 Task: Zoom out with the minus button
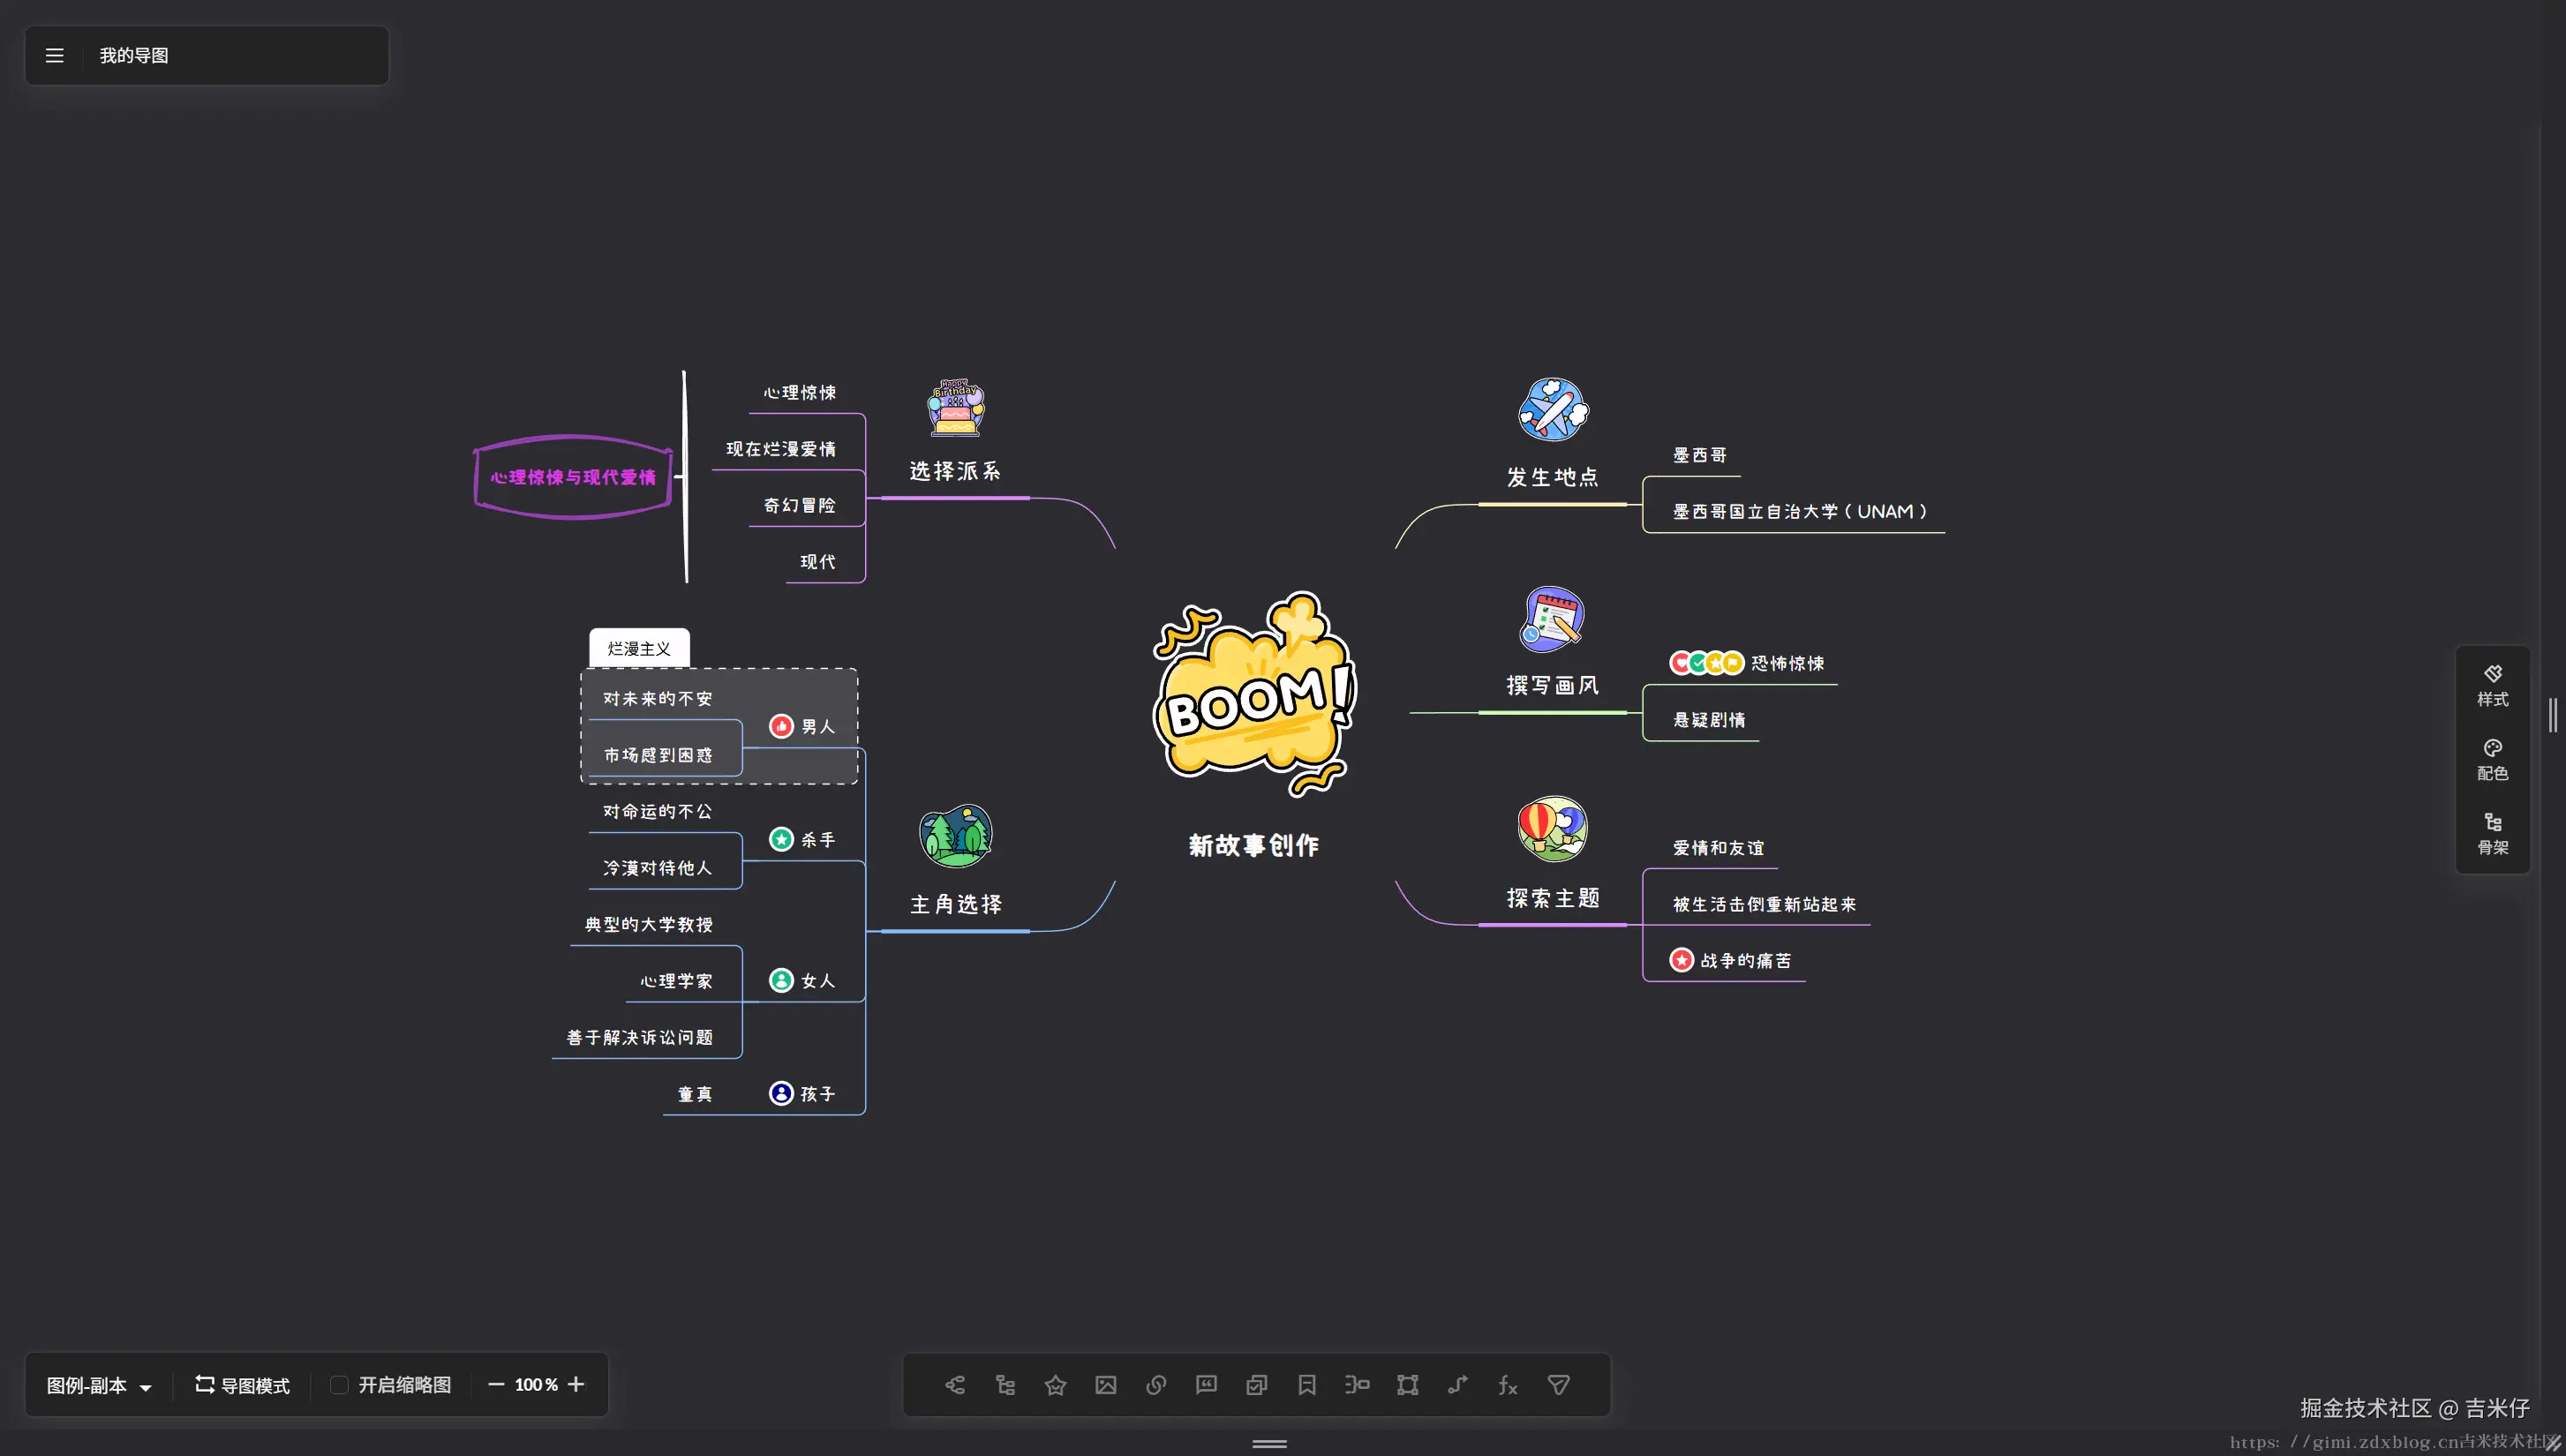pyautogui.click(x=495, y=1384)
